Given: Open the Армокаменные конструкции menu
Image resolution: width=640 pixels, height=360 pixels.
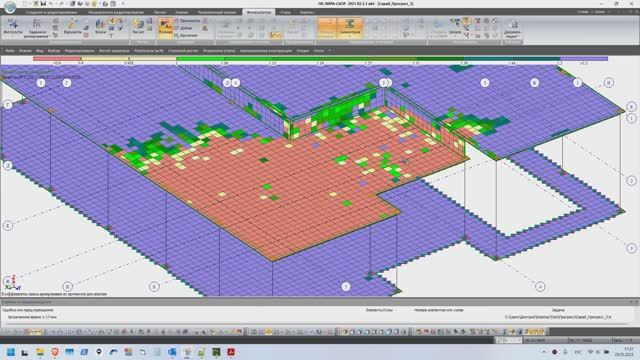Looking at the screenshot, I should (x=266, y=51).
